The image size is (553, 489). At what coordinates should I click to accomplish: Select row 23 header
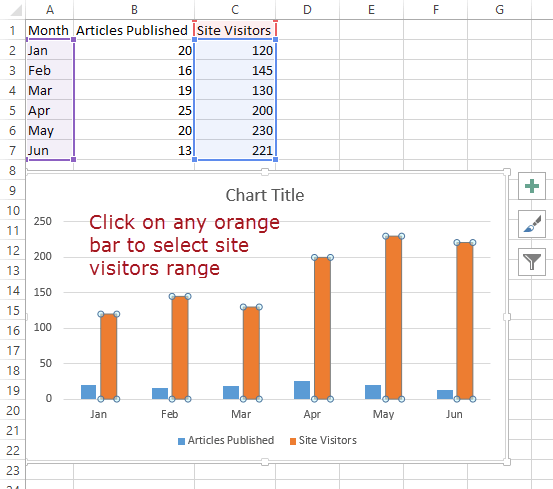point(13,470)
